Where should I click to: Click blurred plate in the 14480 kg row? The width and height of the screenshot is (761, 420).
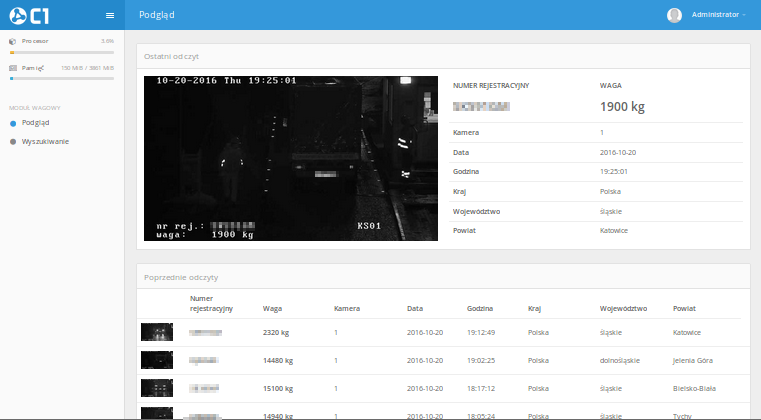[204, 360]
